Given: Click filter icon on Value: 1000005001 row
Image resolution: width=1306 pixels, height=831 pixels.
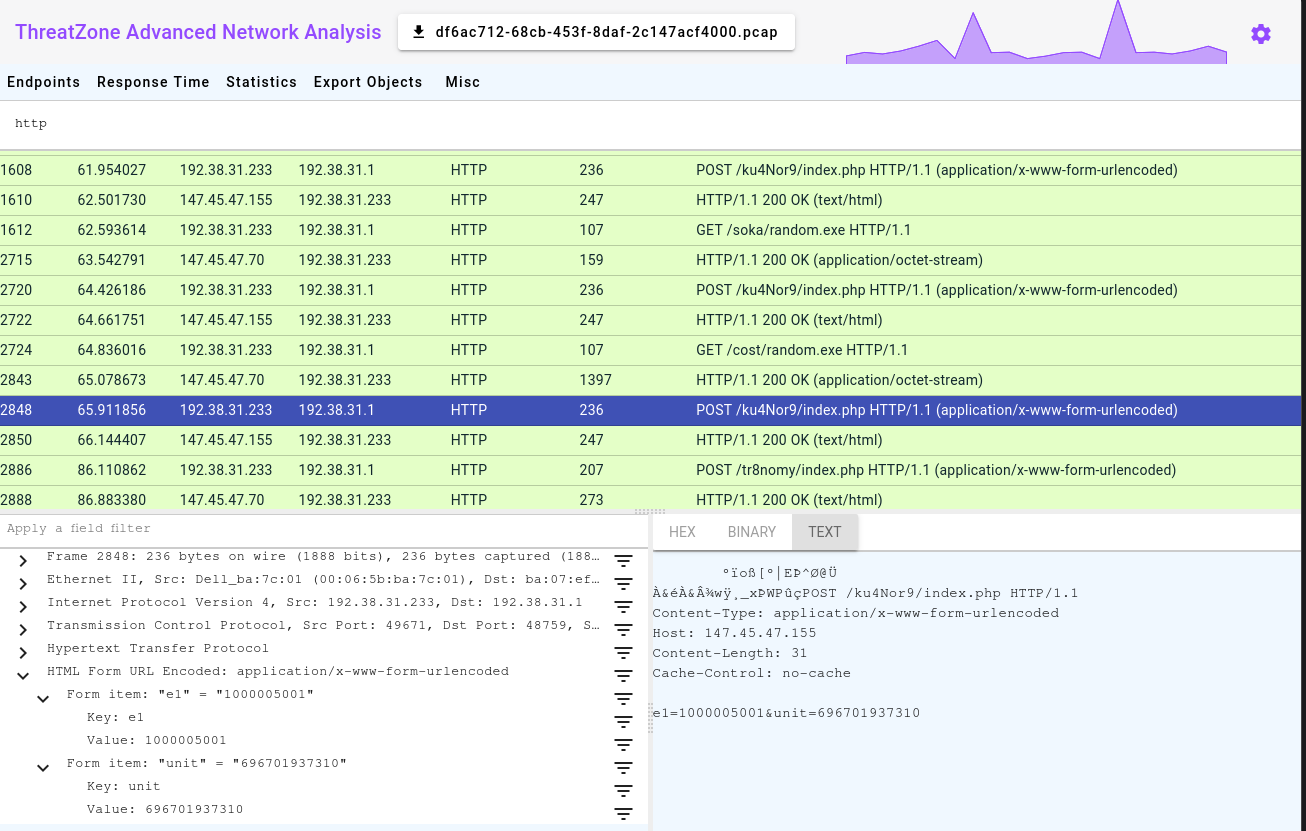Looking at the screenshot, I should click(x=624, y=745).
